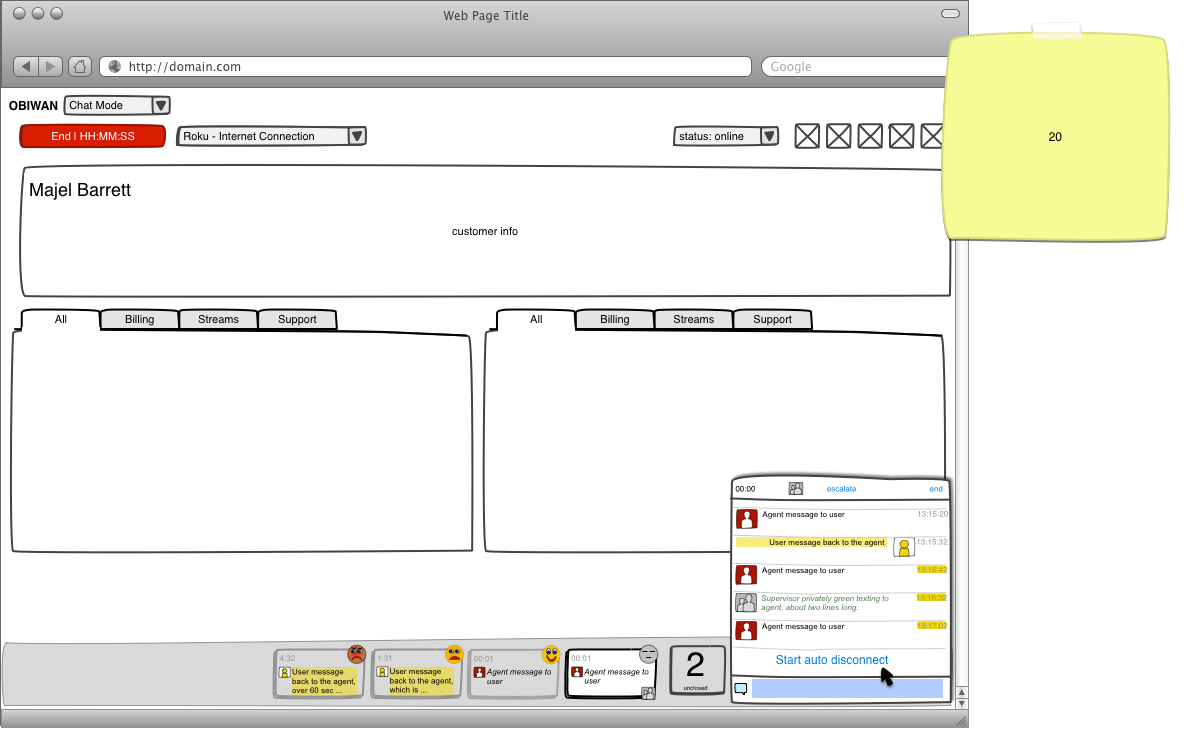
Task: Click the chat message input field
Action: point(847,689)
